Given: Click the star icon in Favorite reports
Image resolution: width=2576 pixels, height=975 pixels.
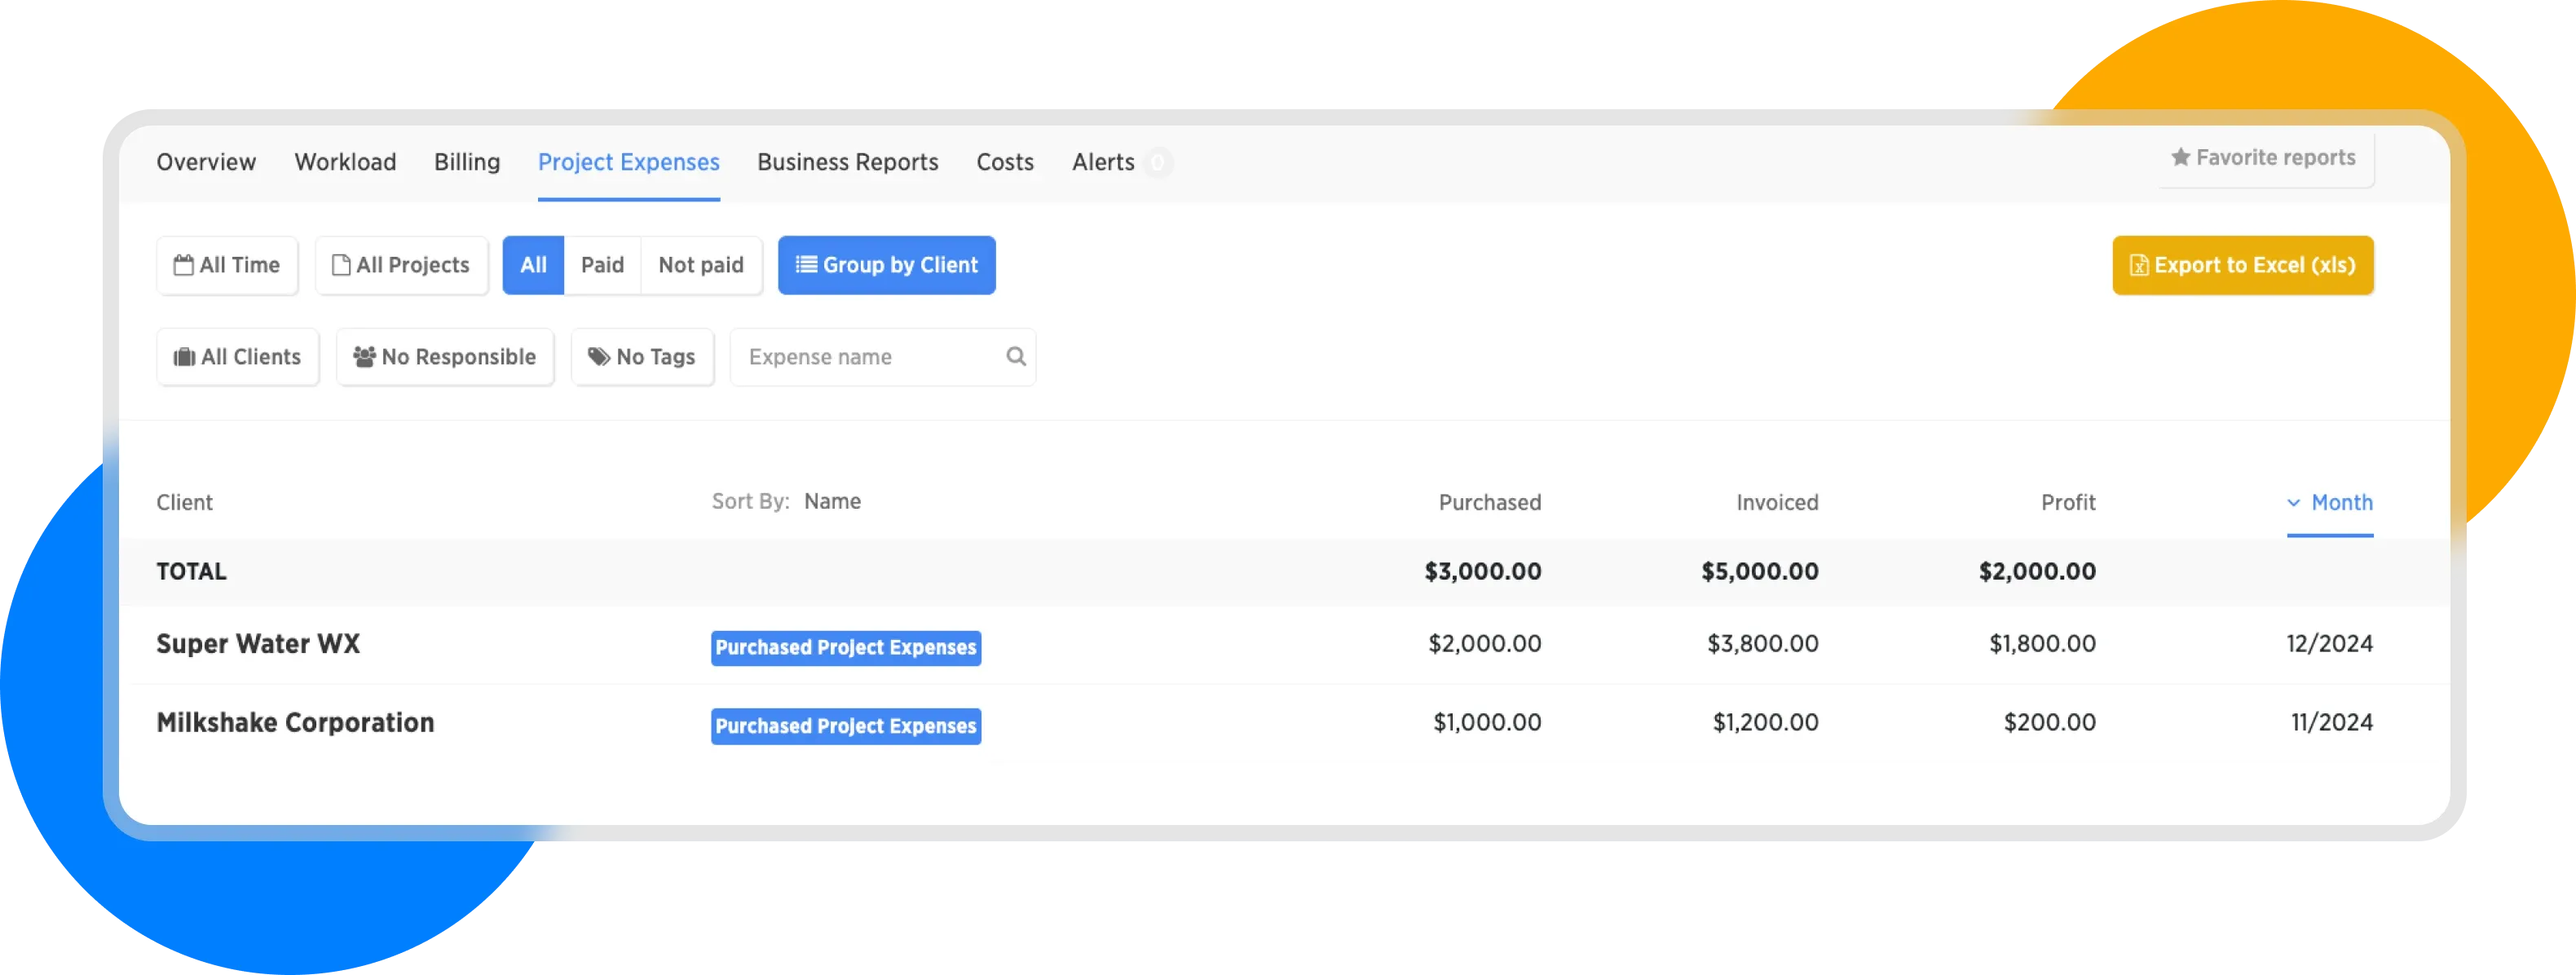Looking at the screenshot, I should (x=2180, y=158).
